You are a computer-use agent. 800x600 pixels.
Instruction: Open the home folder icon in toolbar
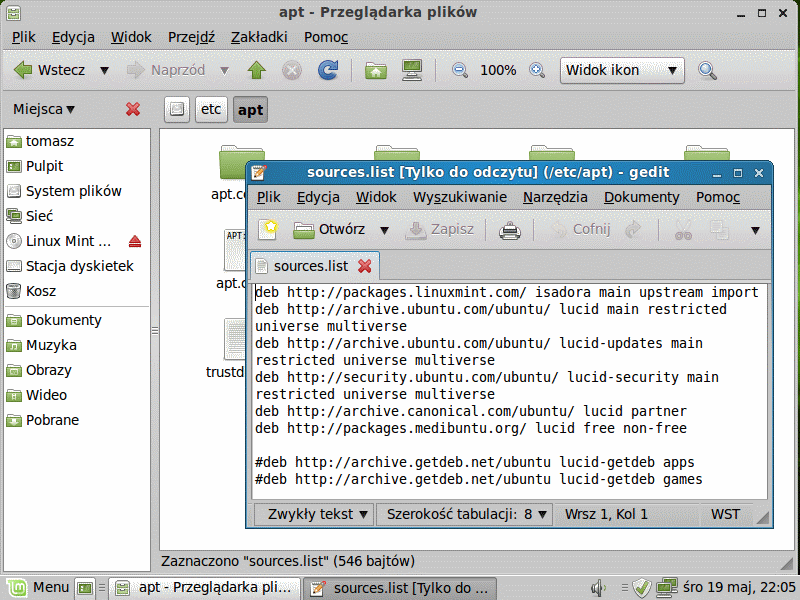click(x=375, y=70)
